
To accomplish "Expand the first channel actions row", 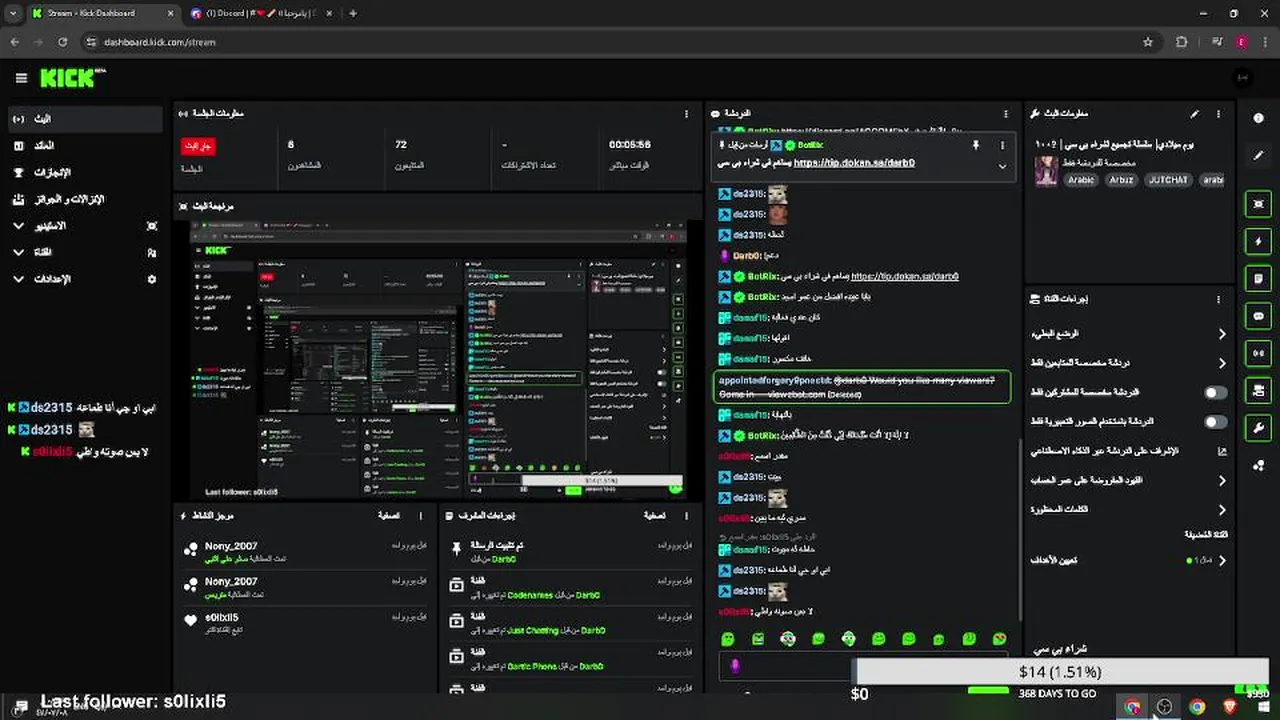I will (1128, 334).
